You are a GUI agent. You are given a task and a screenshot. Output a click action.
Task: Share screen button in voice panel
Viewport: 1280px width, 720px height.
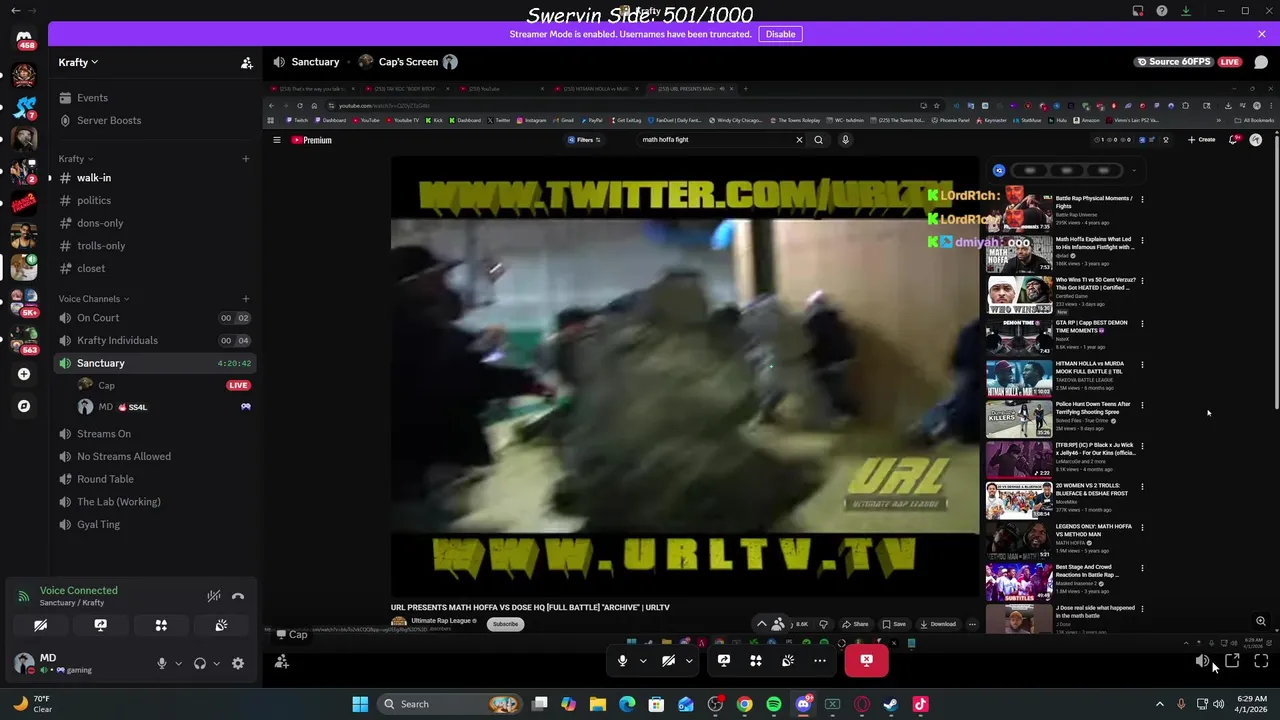(x=101, y=625)
